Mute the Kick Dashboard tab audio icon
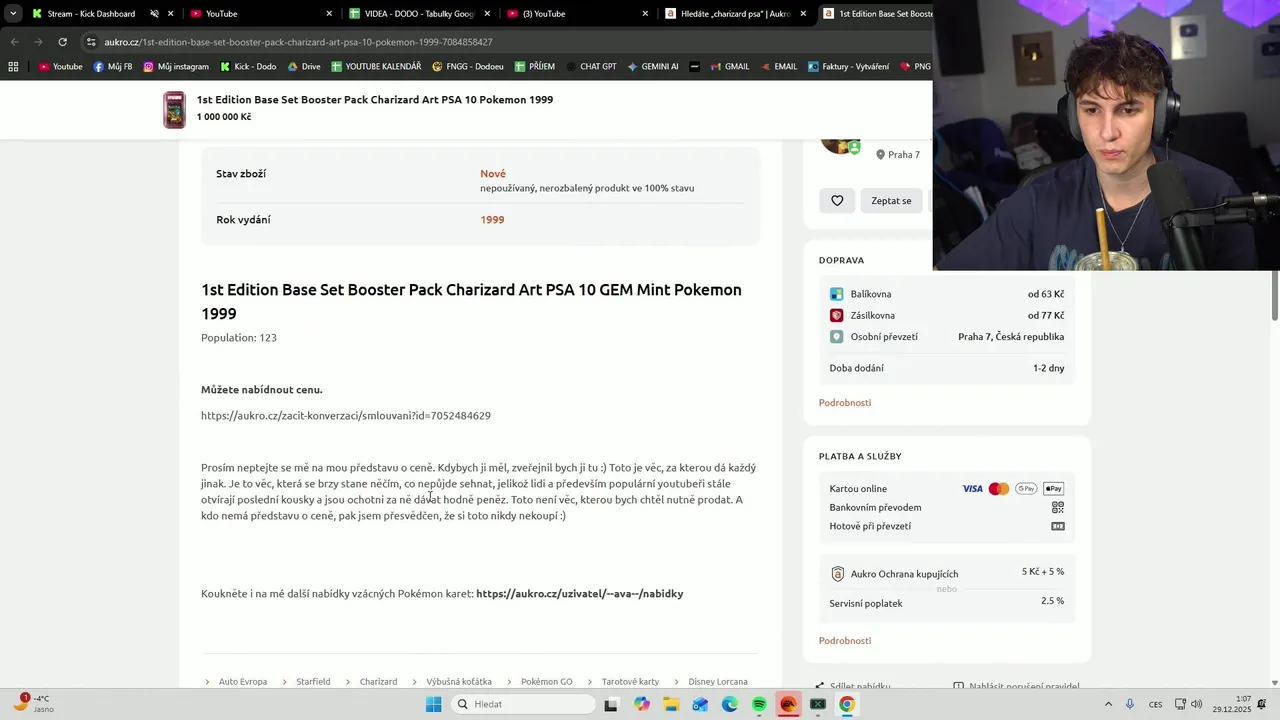Image resolution: width=1280 pixels, height=720 pixels. tap(154, 14)
